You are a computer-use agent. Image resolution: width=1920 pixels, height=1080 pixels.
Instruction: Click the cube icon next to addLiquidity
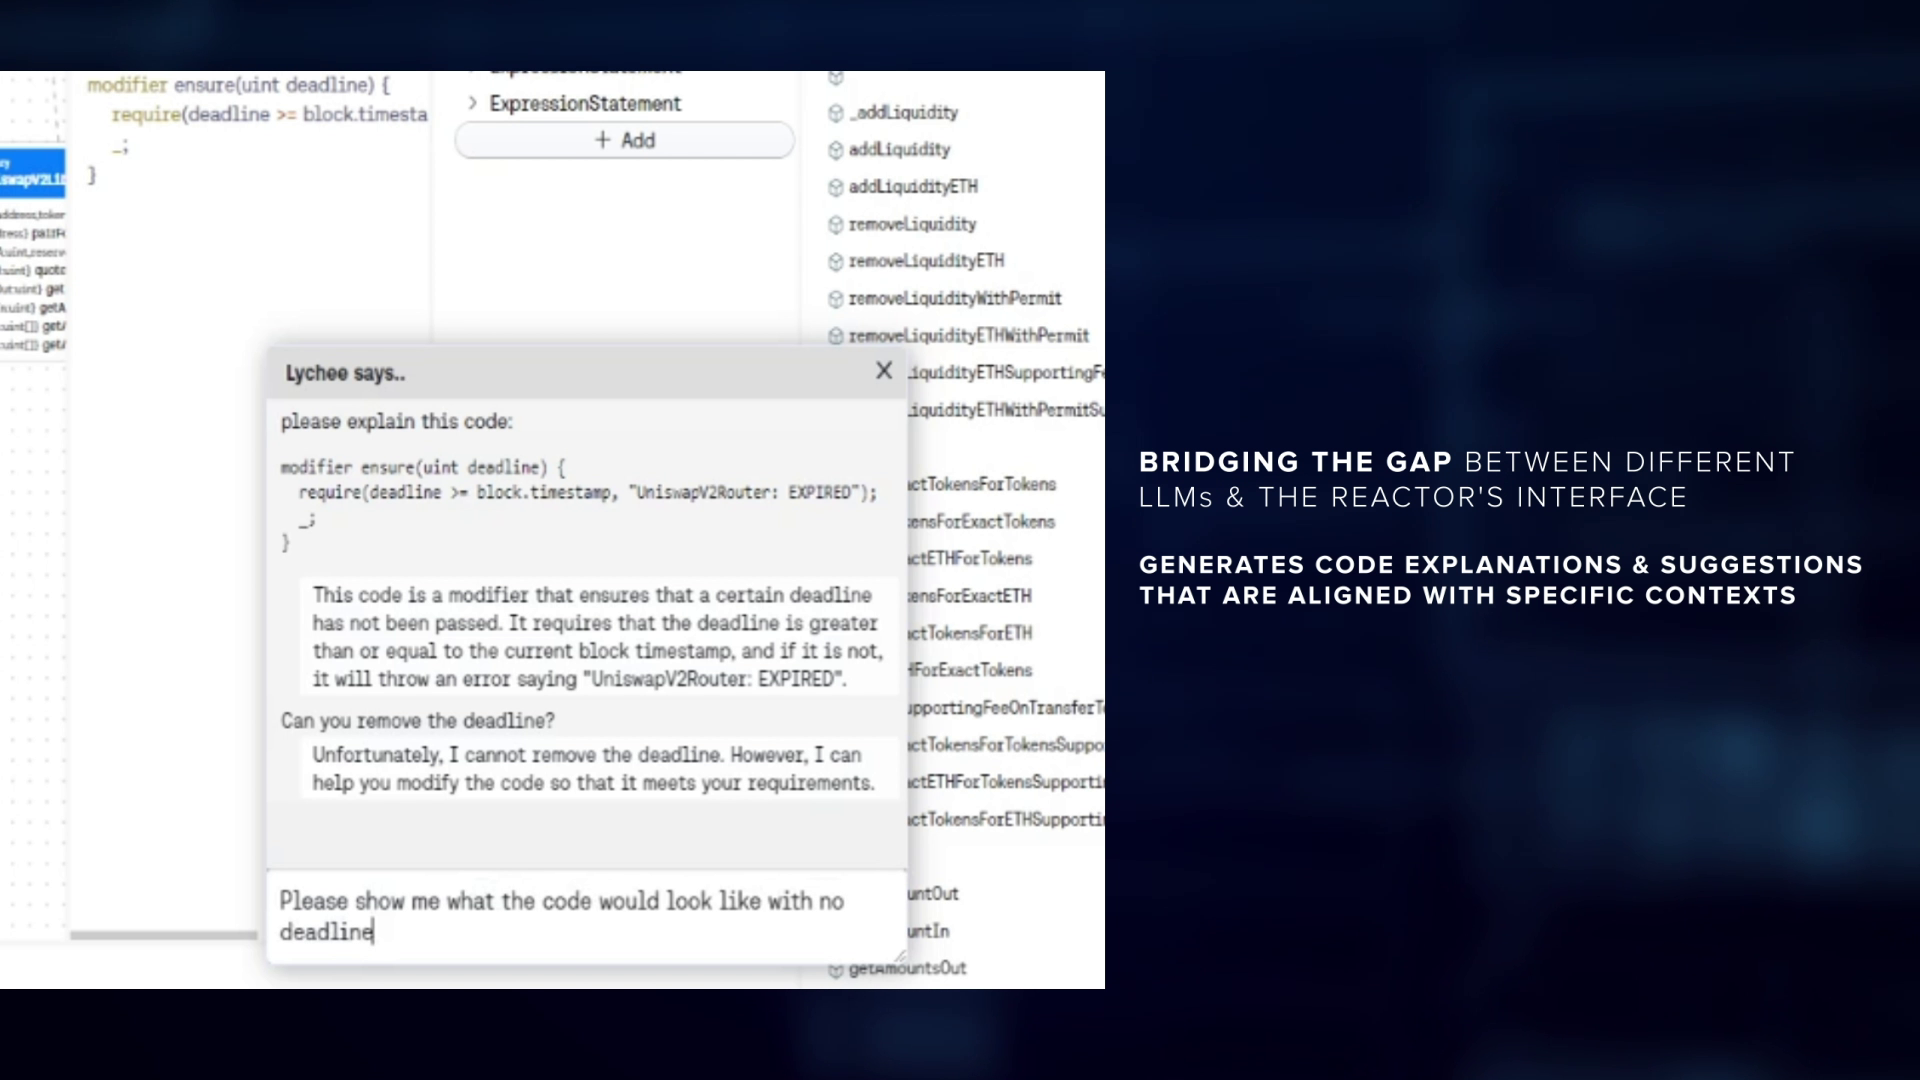(836, 150)
